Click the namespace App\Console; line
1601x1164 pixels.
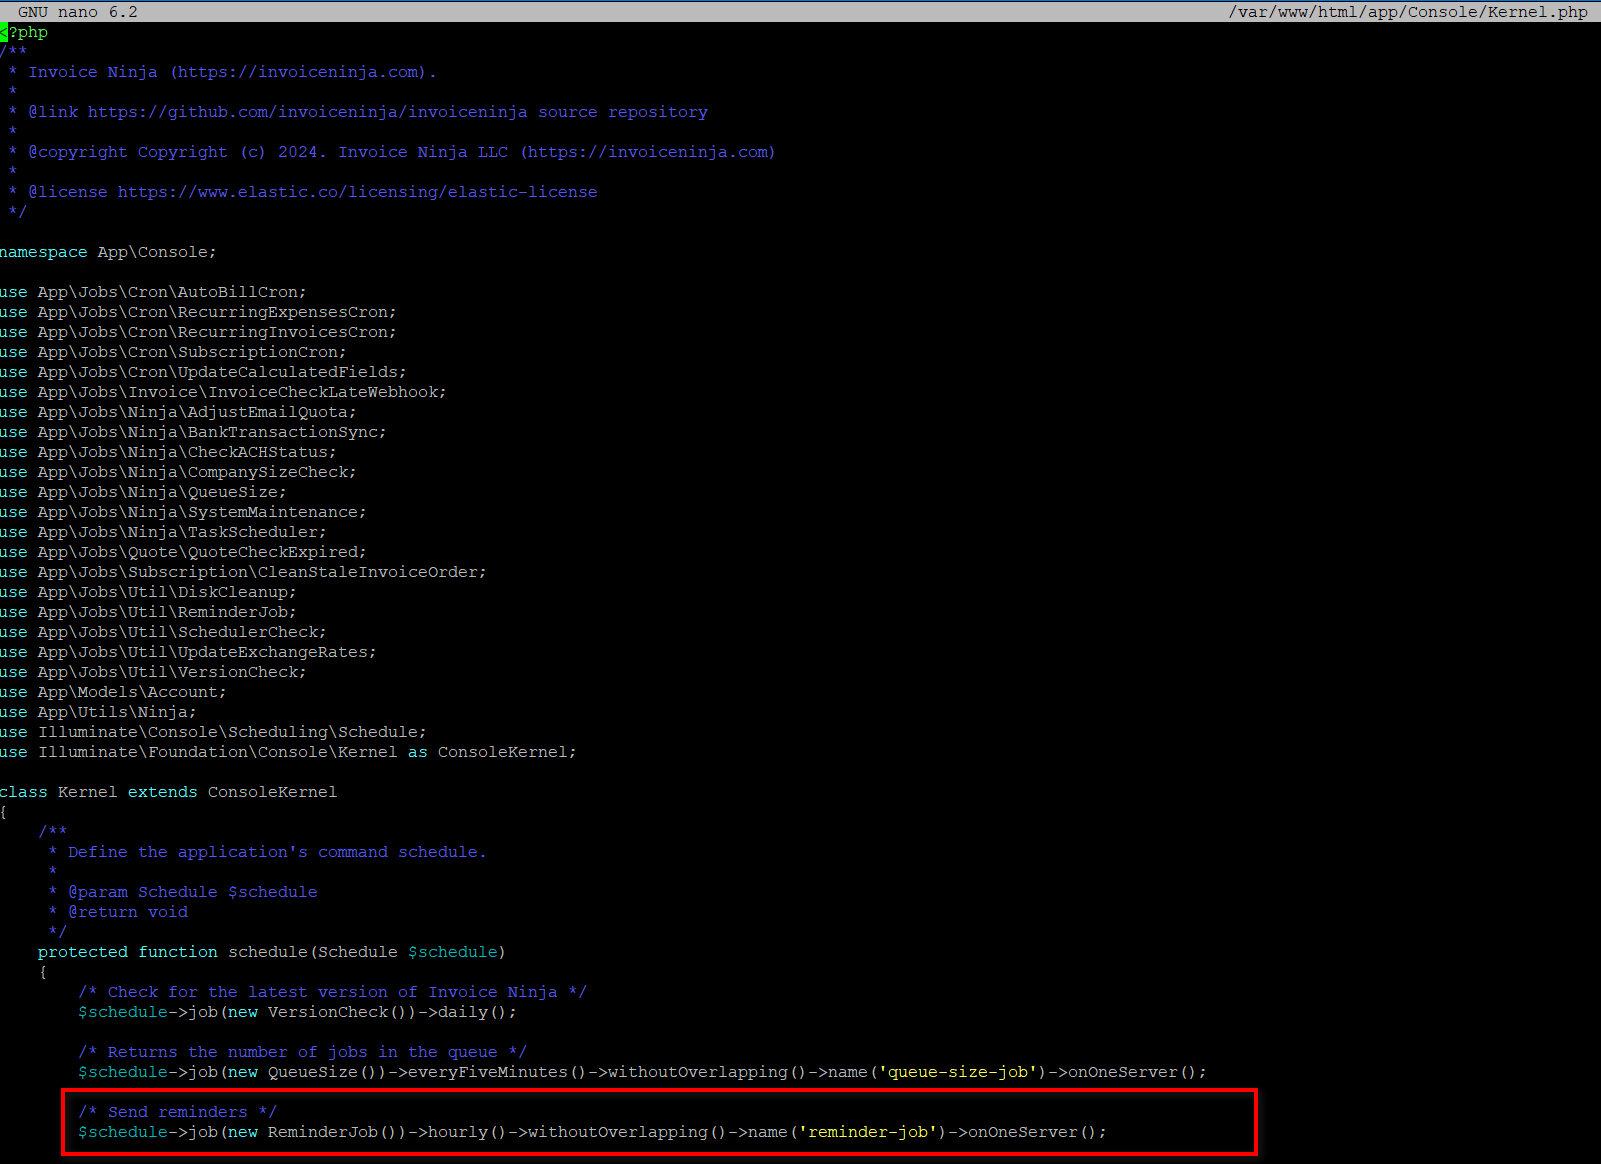pyautogui.click(x=108, y=252)
